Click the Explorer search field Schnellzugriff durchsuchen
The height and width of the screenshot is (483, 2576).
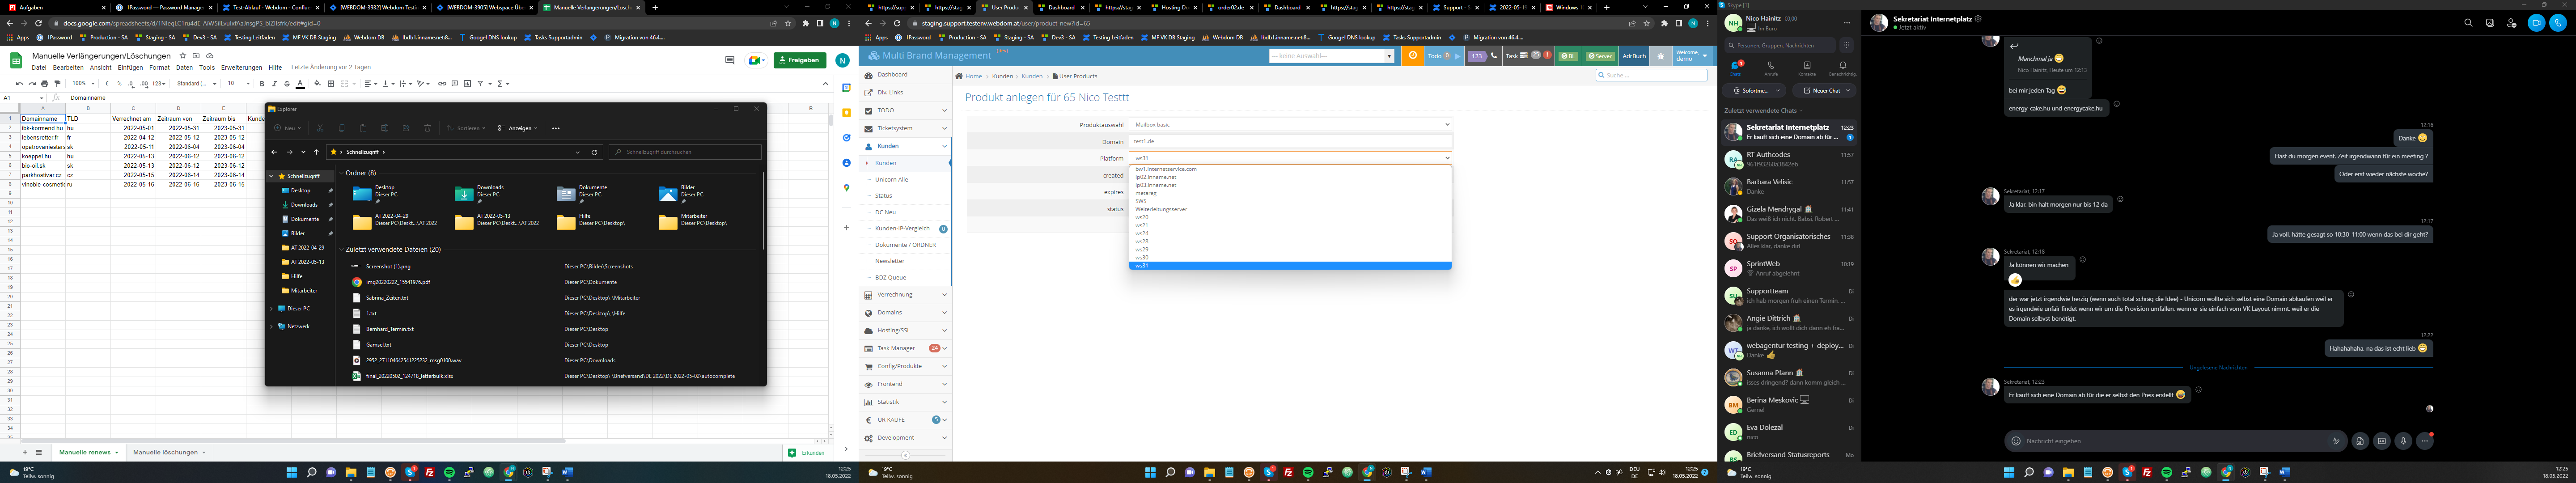pyautogui.click(x=685, y=152)
